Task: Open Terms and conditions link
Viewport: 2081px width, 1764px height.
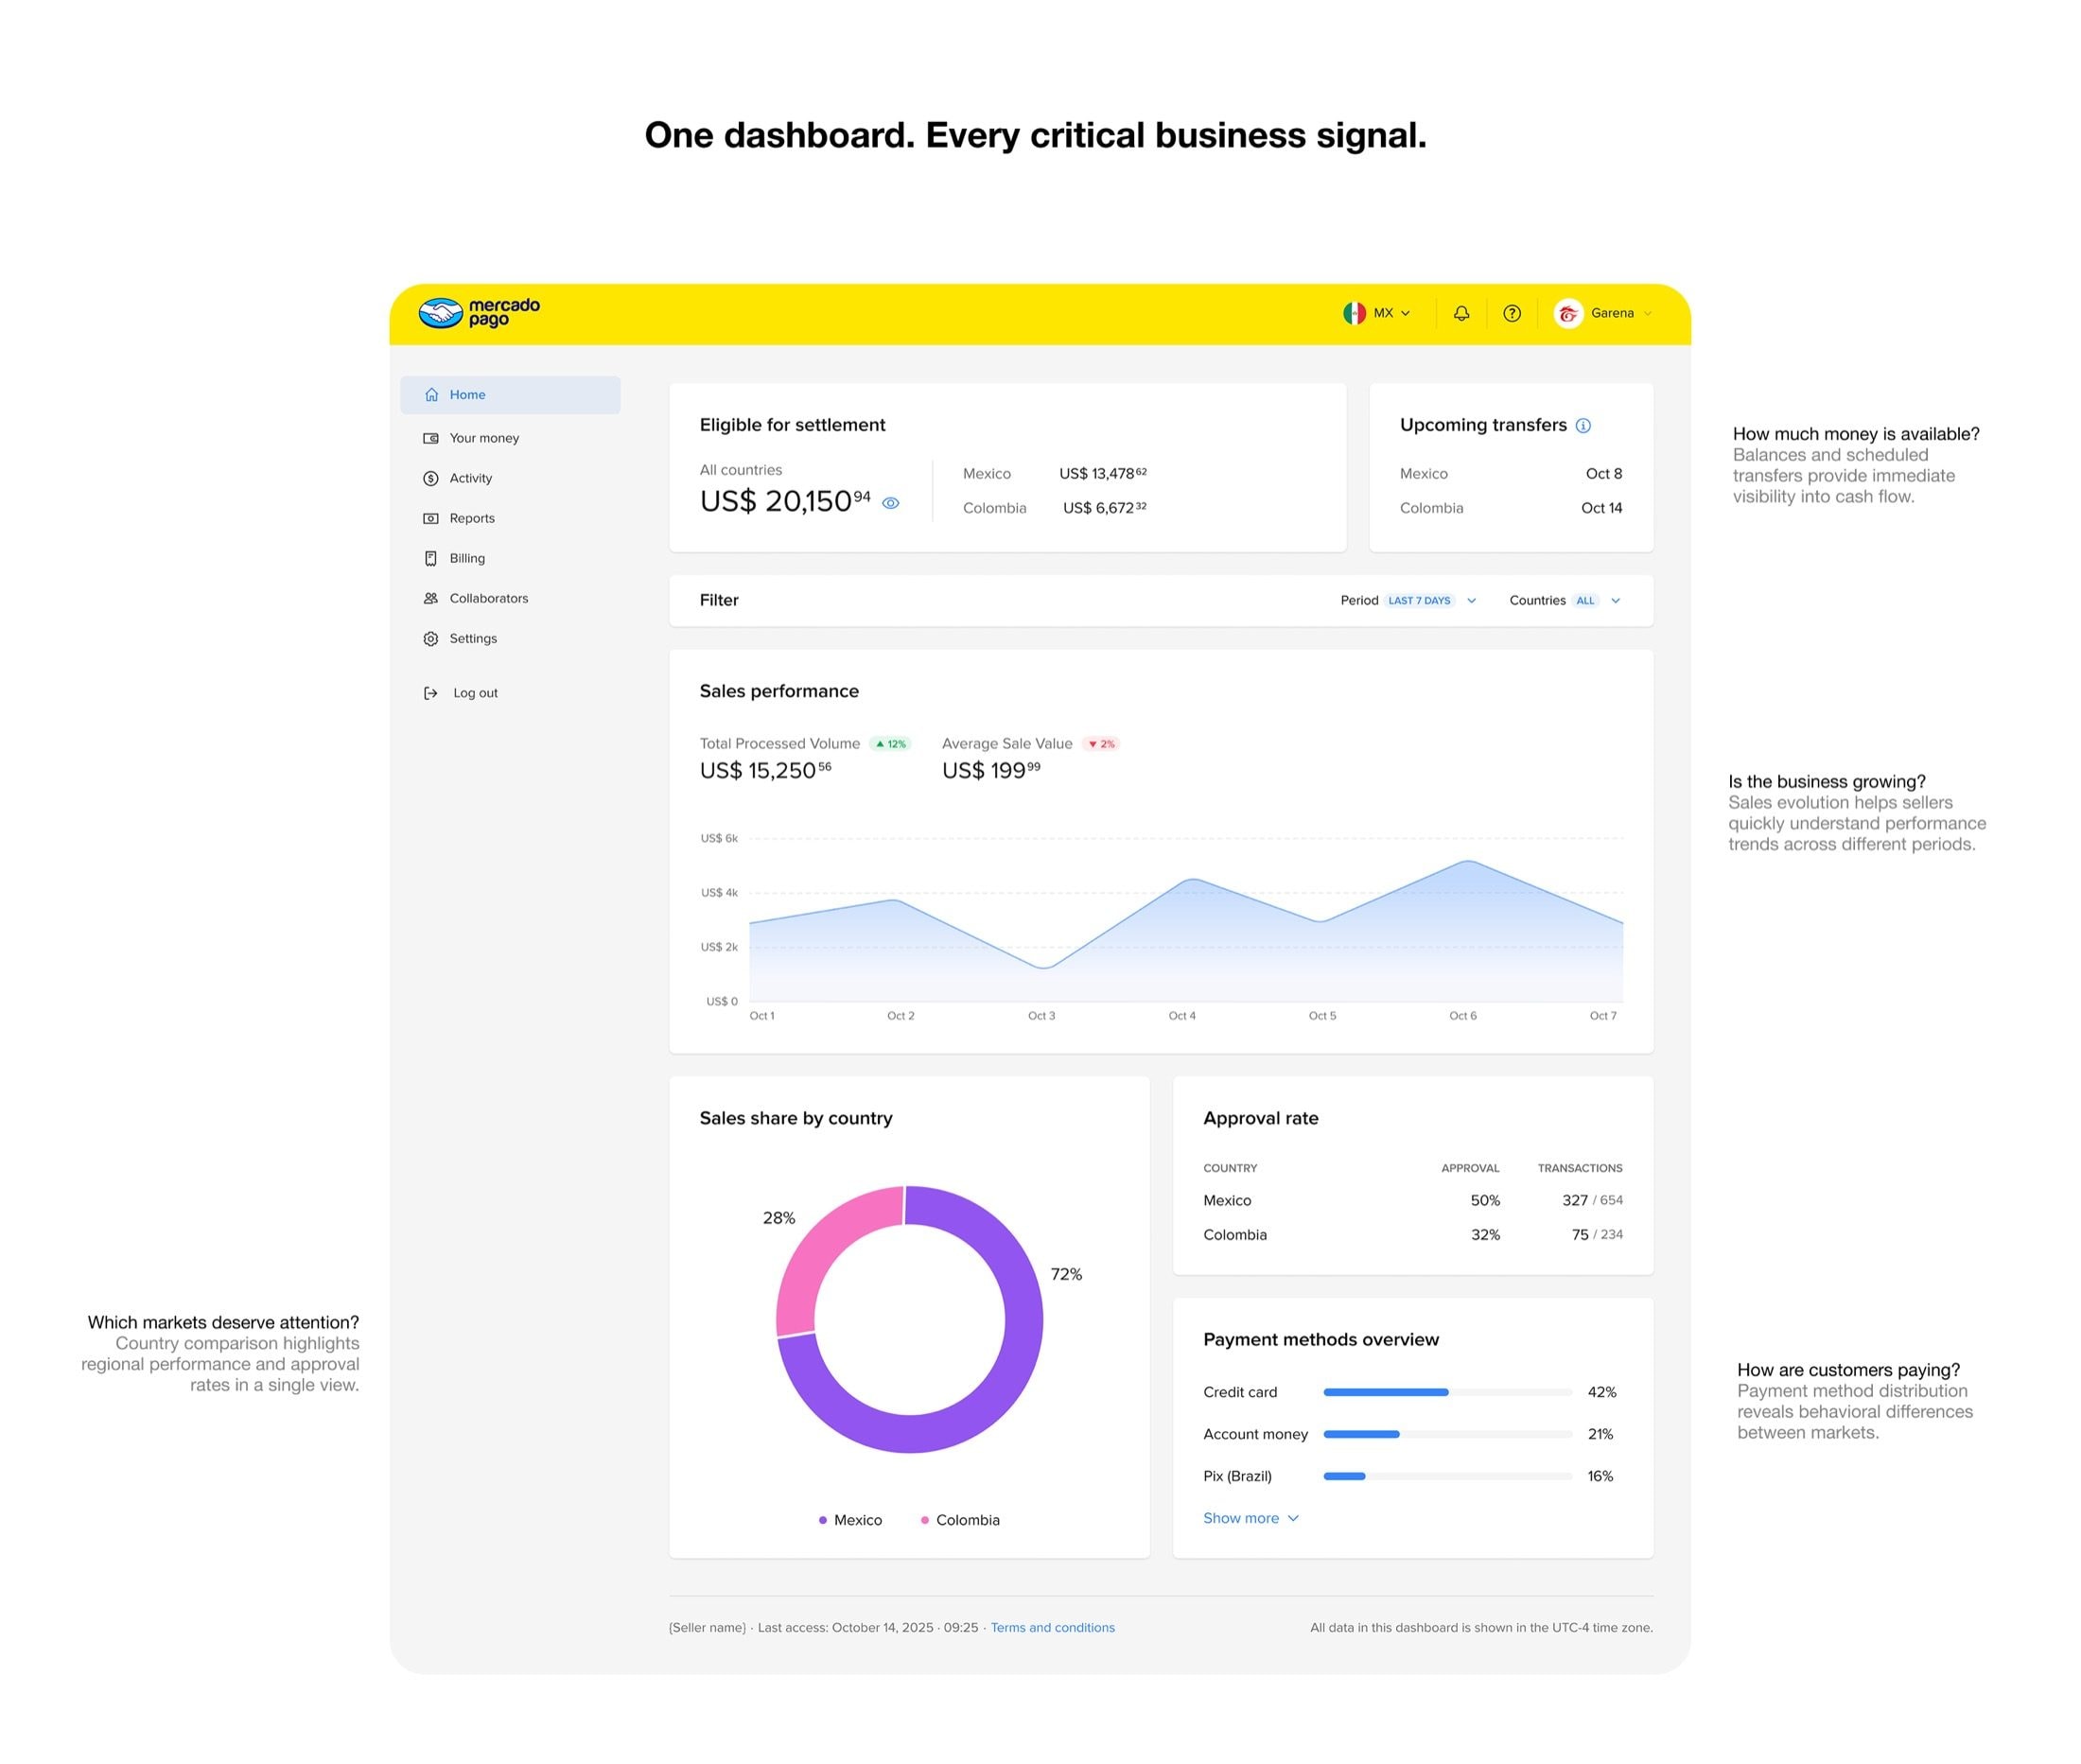Action: (x=1052, y=1627)
